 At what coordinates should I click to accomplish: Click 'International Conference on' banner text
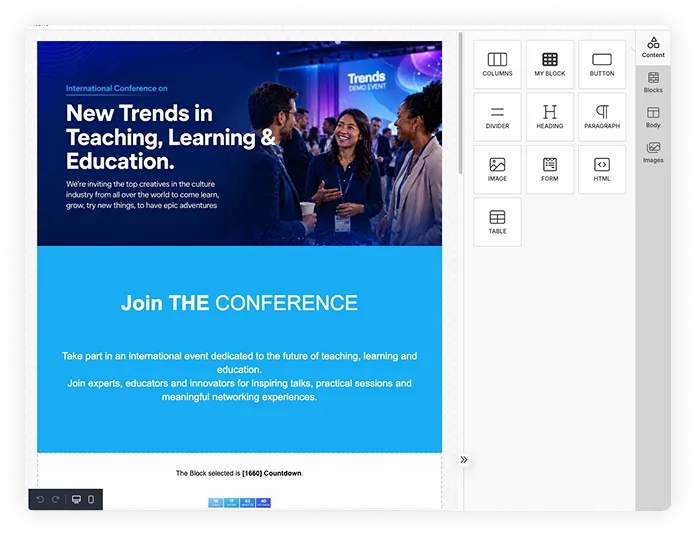click(116, 88)
